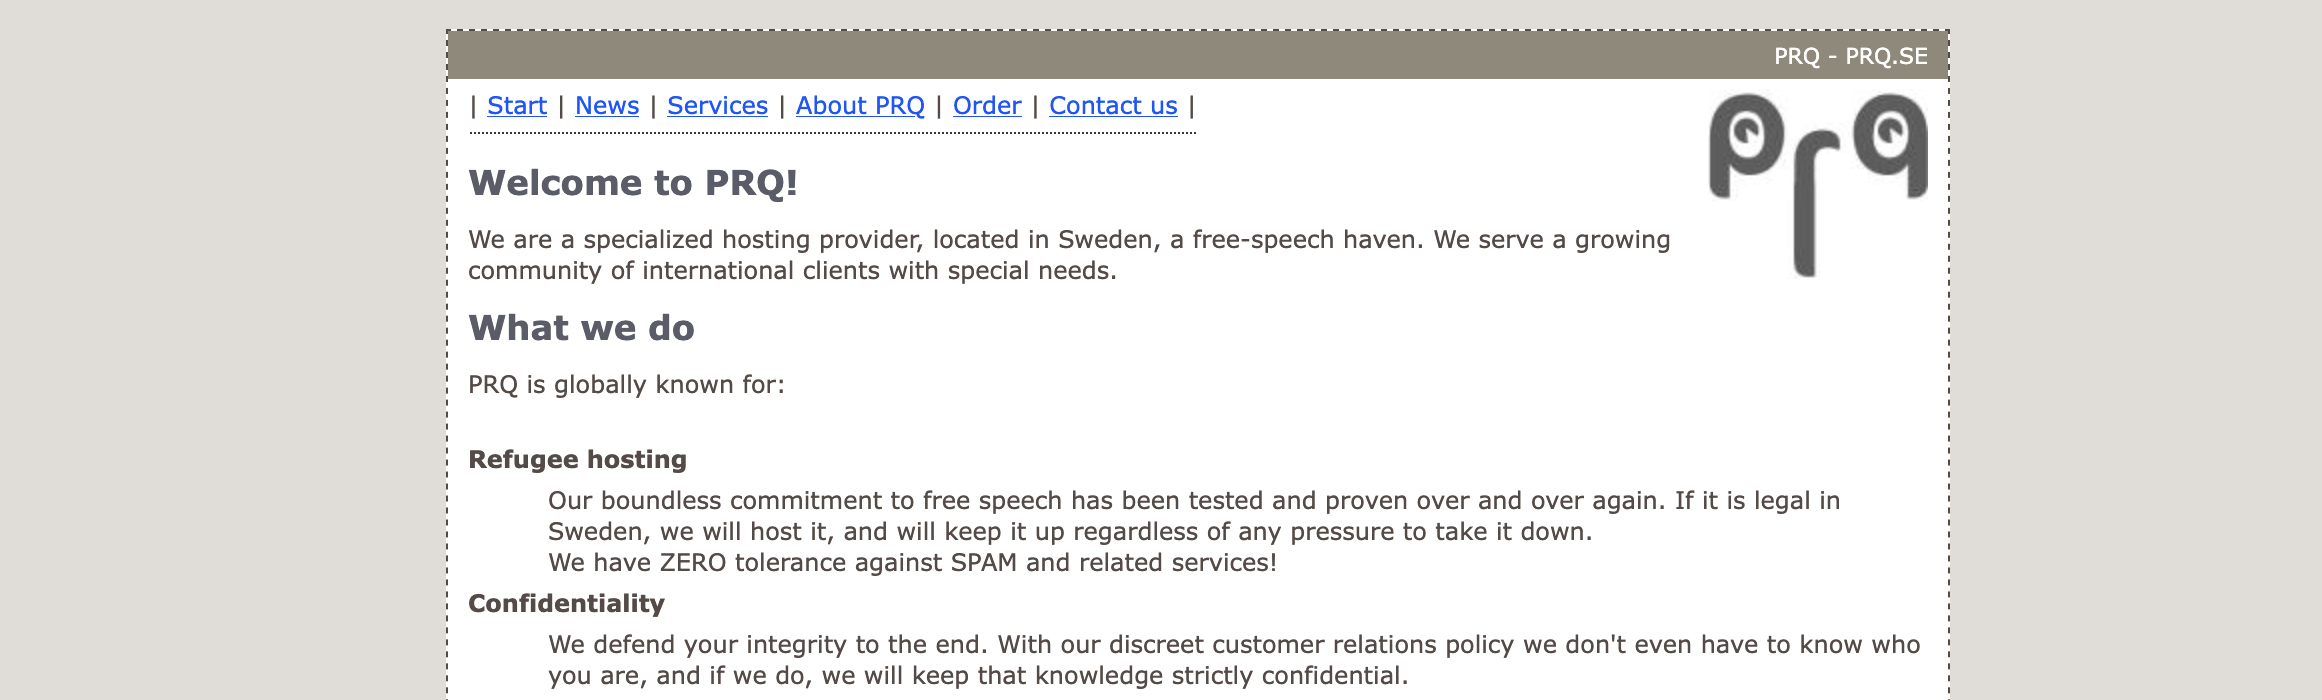Open the Start navigation link

coord(517,106)
